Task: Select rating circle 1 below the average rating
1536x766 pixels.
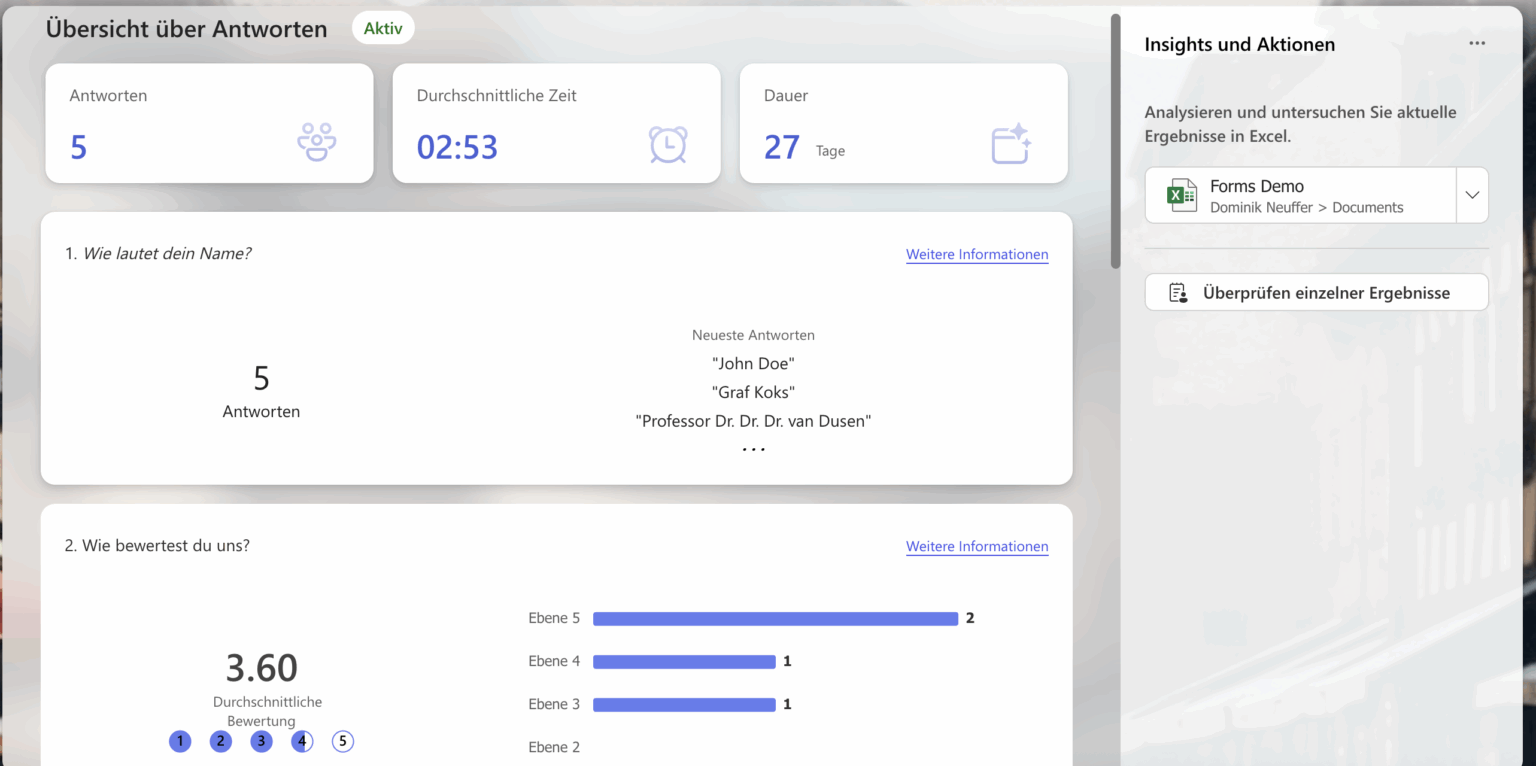Action: point(180,741)
